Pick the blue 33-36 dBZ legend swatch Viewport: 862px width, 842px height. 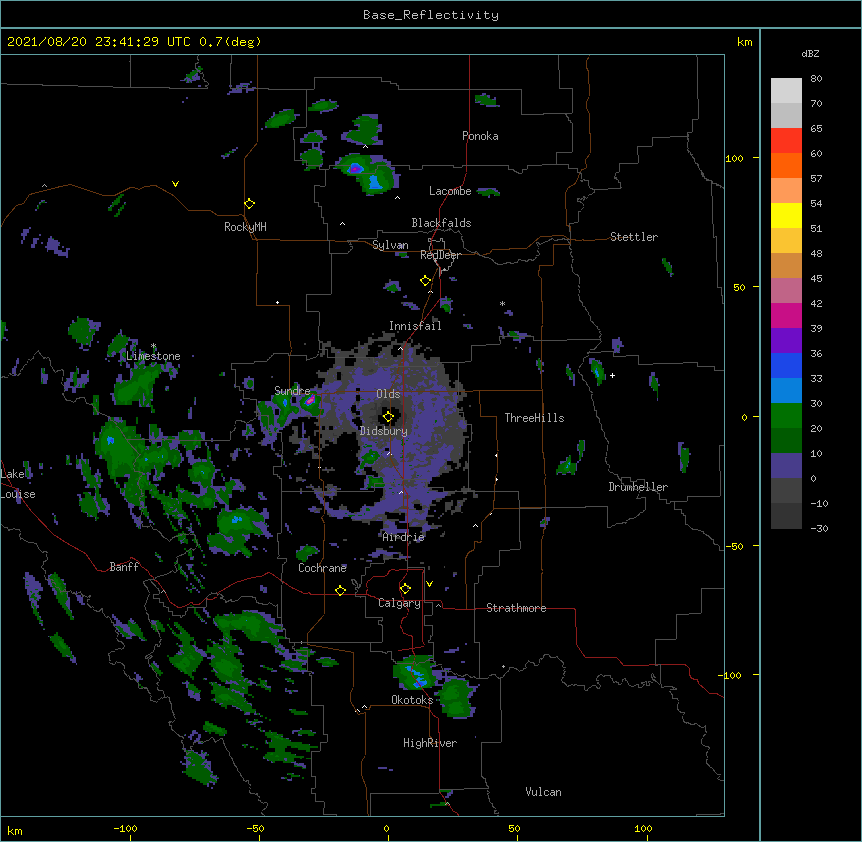[x=786, y=365]
